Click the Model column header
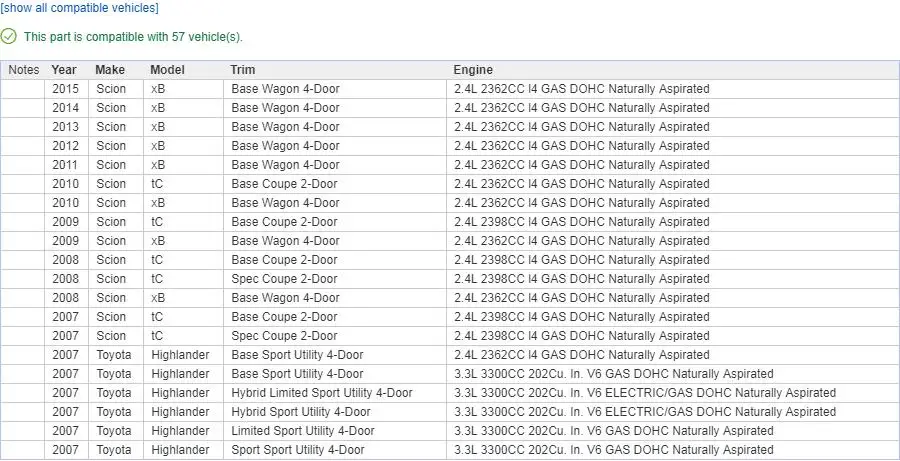This screenshot has height=461, width=900. coord(167,70)
